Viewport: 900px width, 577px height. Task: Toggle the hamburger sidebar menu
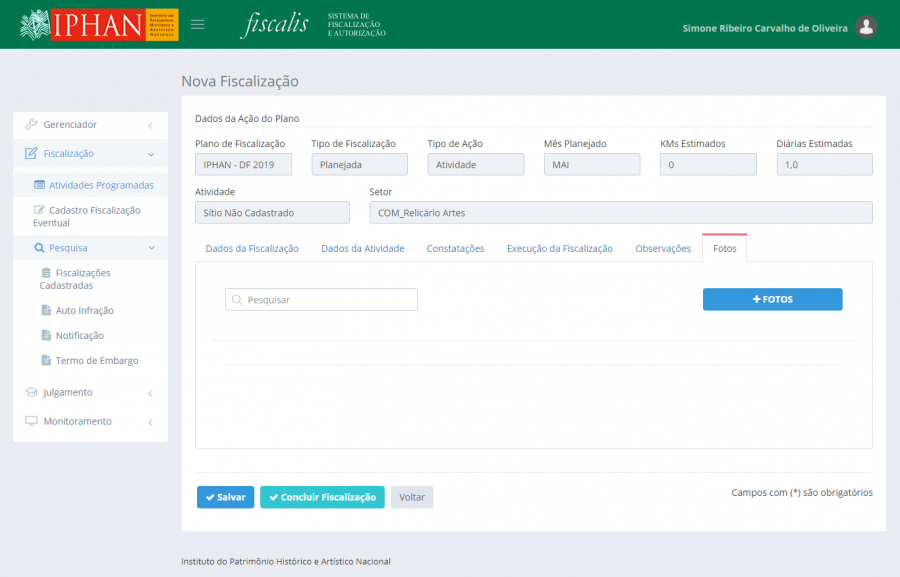(198, 25)
